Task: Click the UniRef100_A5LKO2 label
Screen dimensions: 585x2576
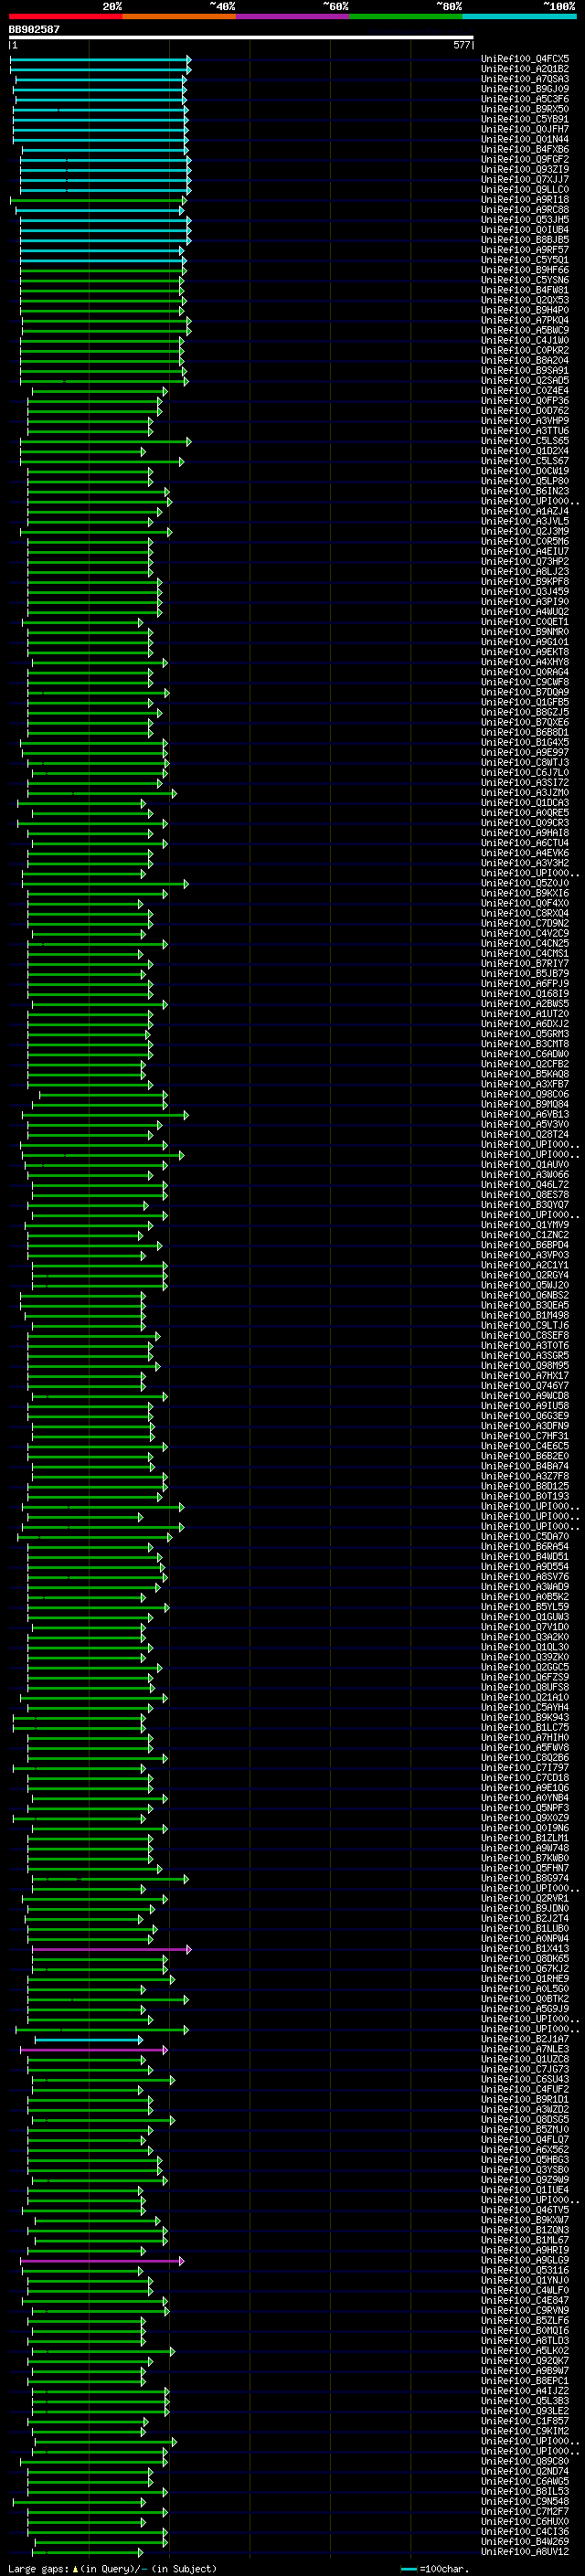Action: click(x=525, y=2351)
